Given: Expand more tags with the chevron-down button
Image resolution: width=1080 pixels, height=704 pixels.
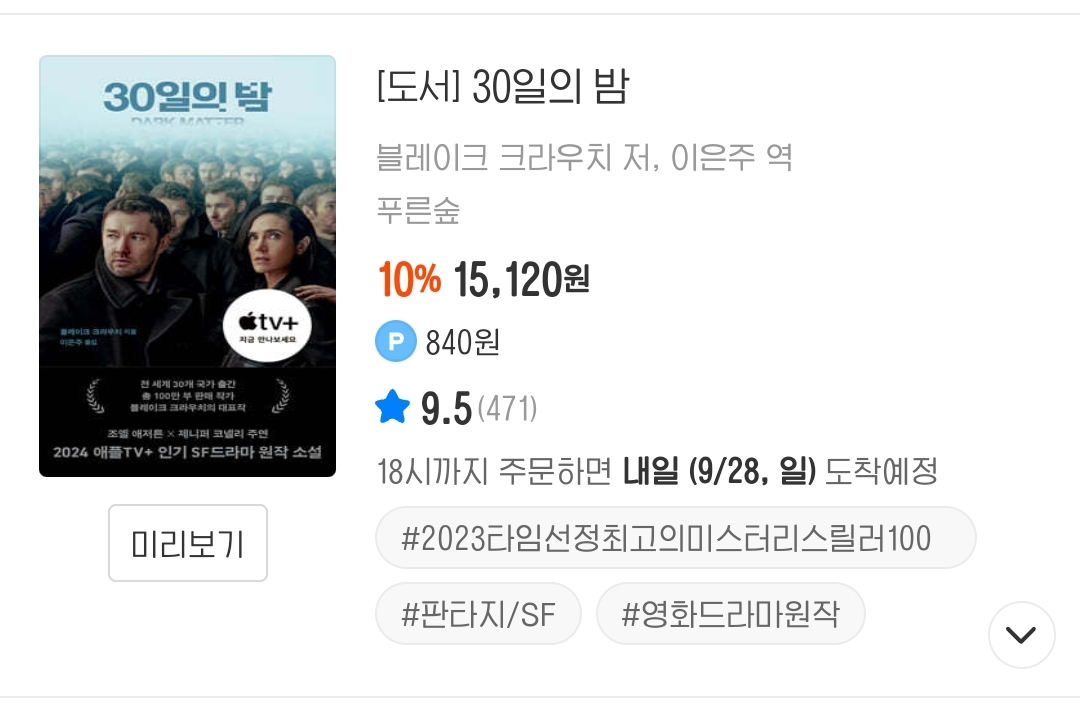Looking at the screenshot, I should [x=1021, y=634].
